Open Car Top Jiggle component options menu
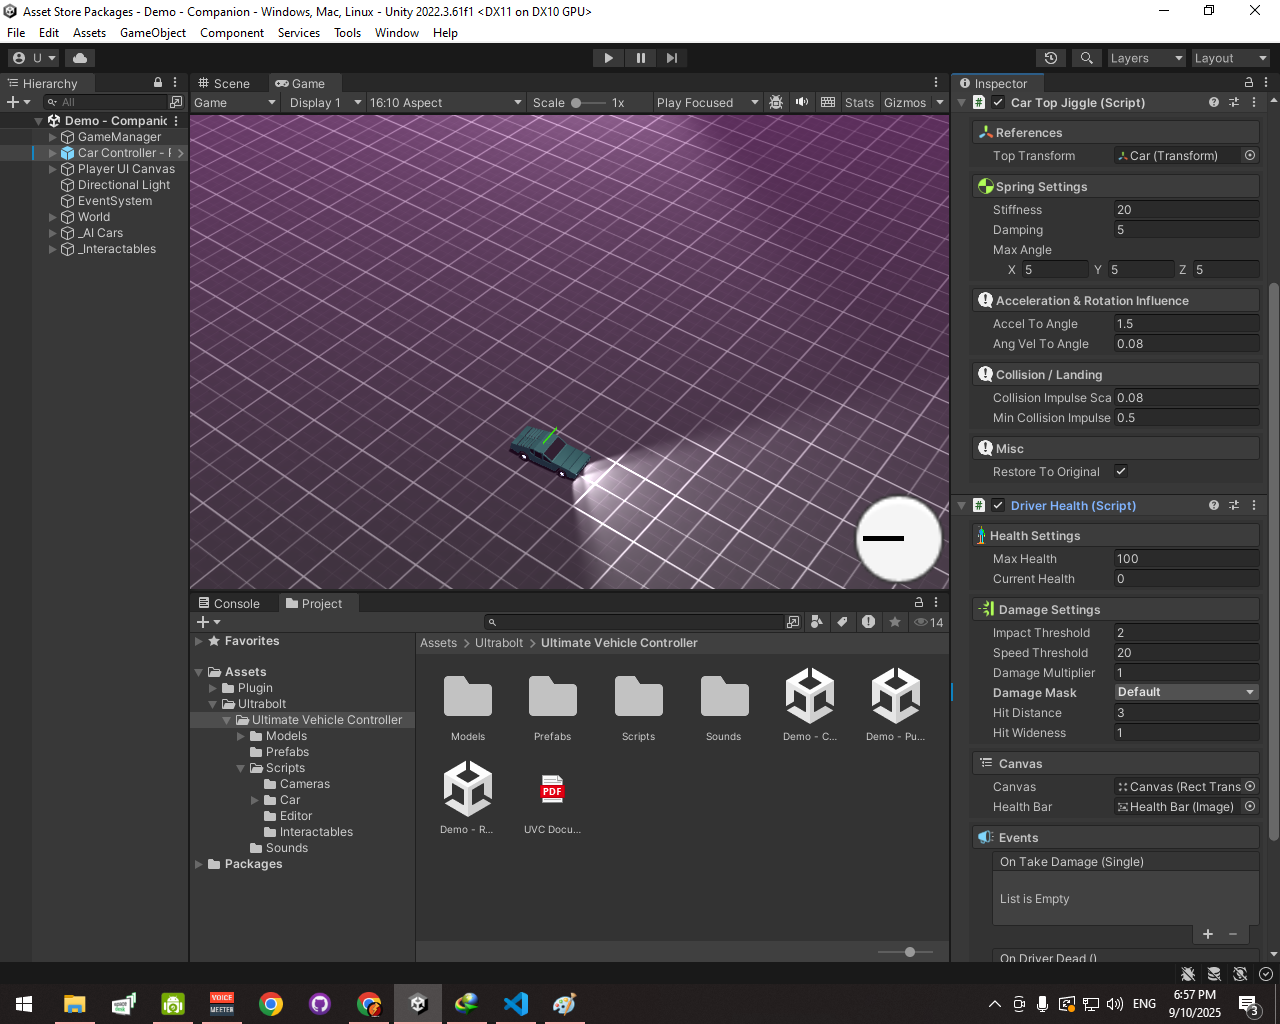 (x=1254, y=102)
